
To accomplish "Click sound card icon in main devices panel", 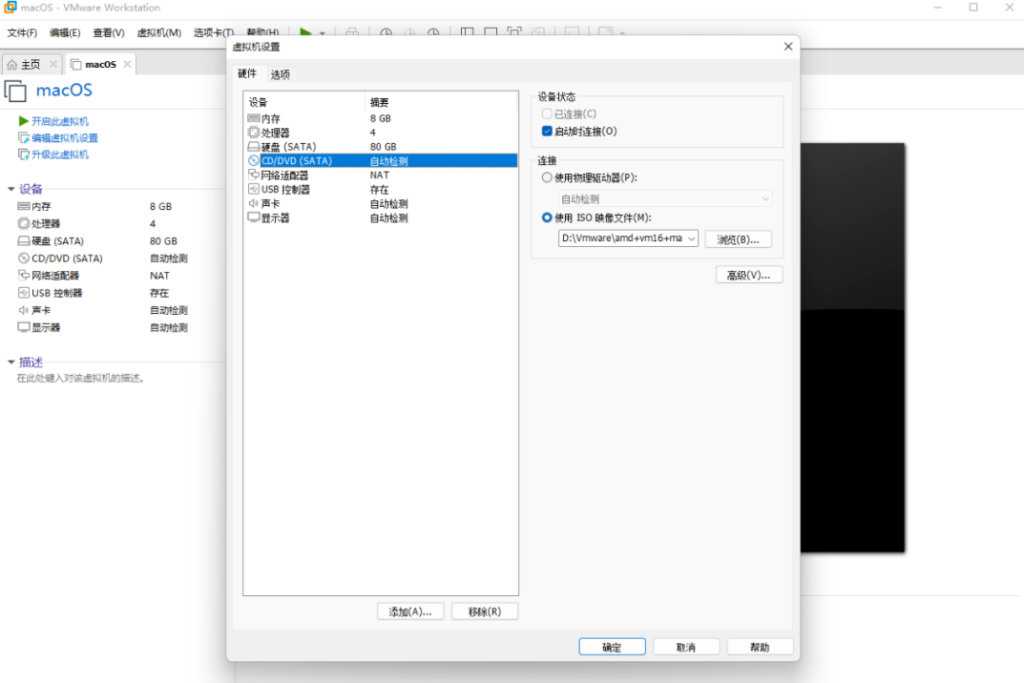I will pos(24,310).
